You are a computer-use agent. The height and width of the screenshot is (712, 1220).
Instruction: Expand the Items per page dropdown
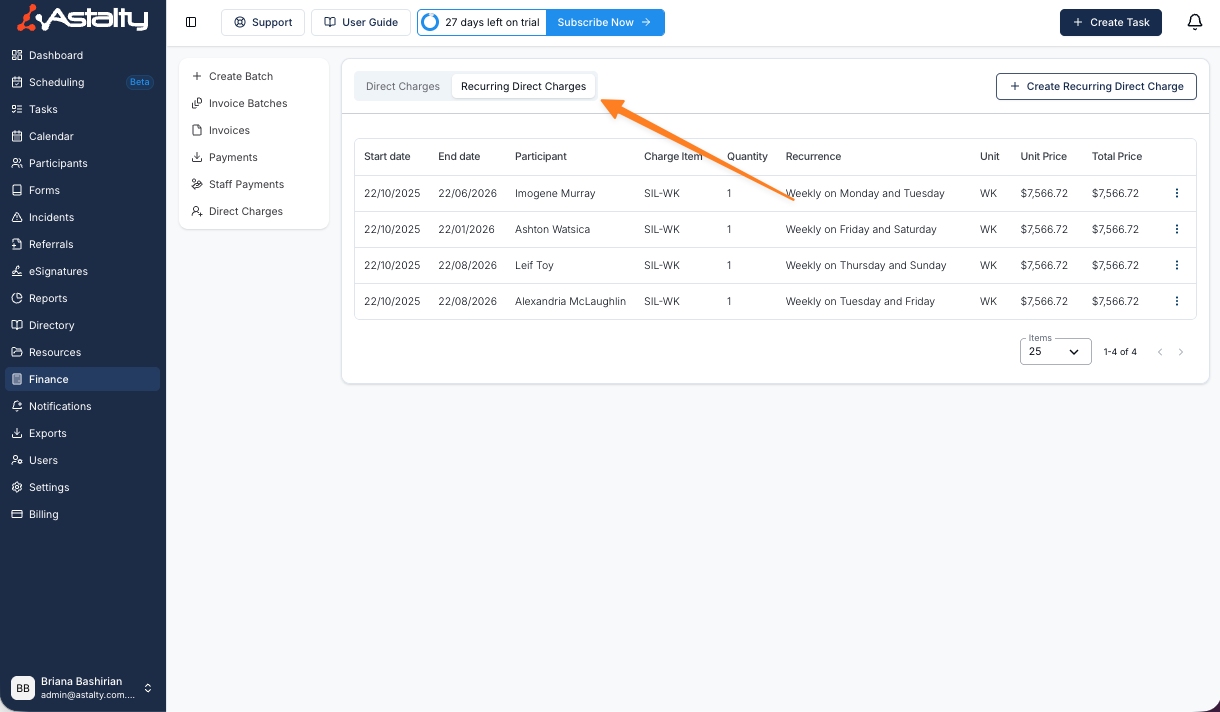(x=1055, y=352)
